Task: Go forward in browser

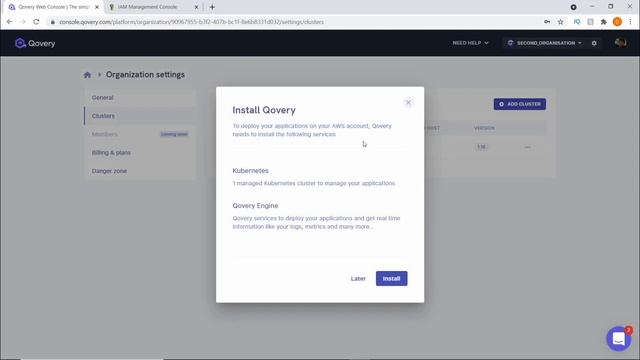Action: coord(22,22)
